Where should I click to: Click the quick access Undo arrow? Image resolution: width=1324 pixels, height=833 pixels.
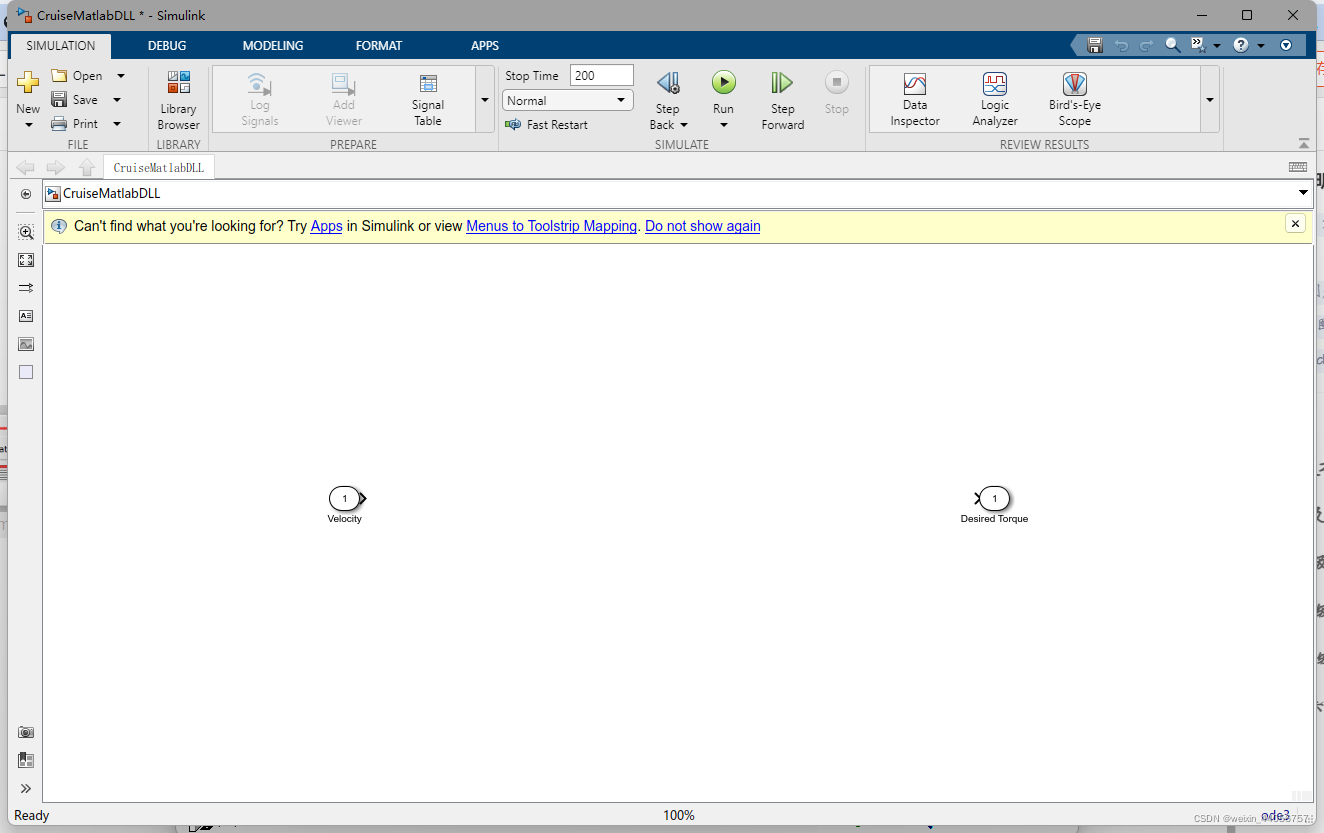[1121, 45]
